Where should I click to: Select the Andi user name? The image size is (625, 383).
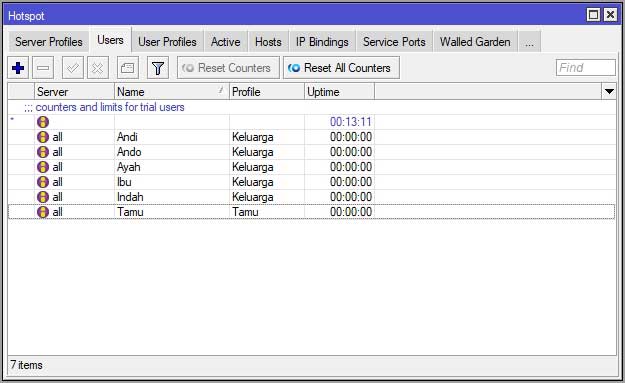click(127, 137)
